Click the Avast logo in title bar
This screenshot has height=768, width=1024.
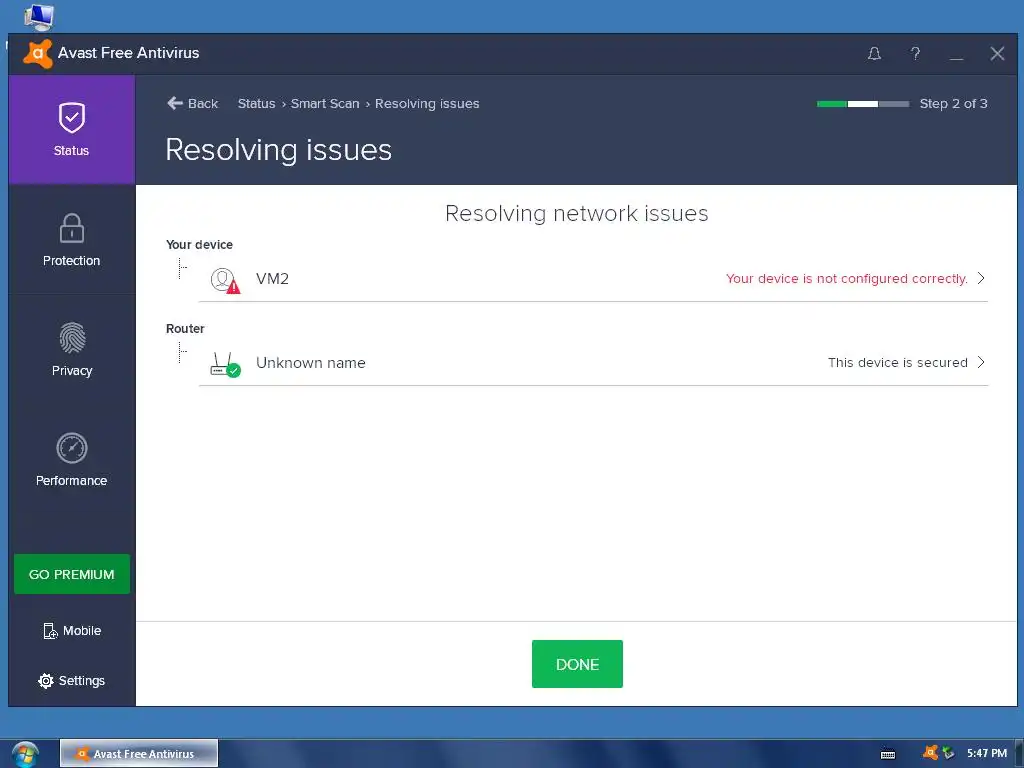coord(37,54)
